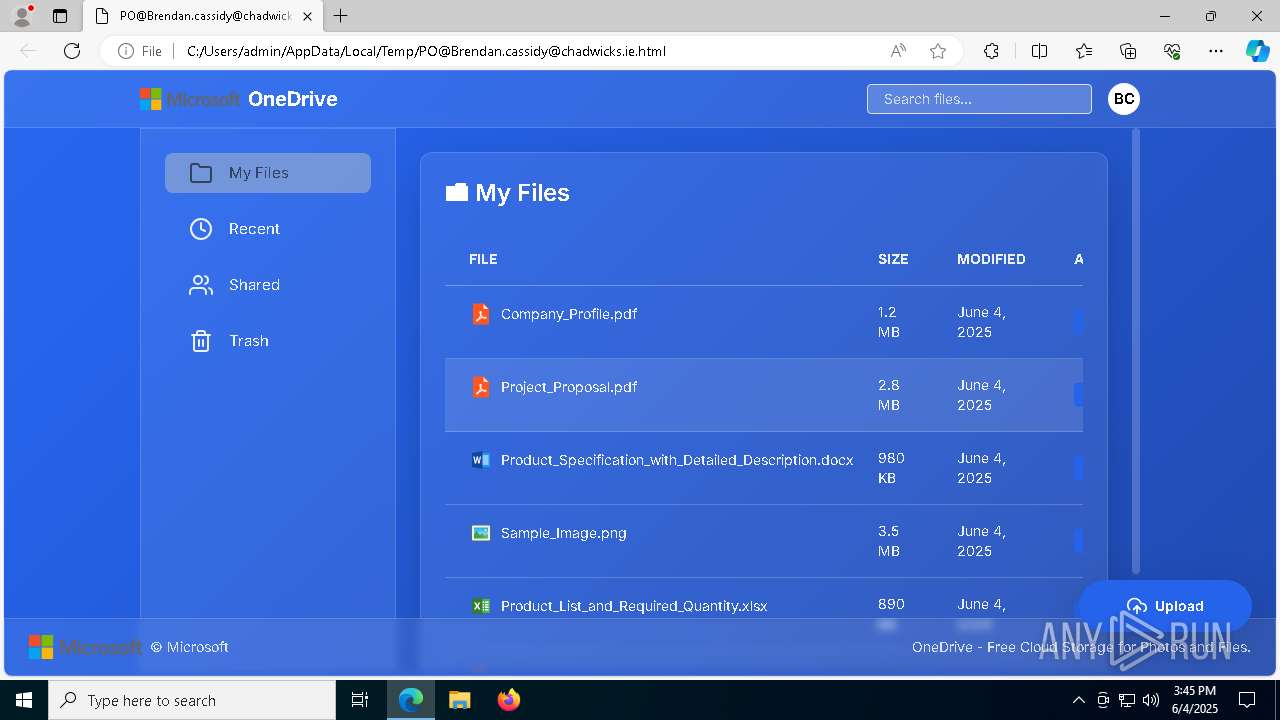Click the BC profile avatar
The height and width of the screenshot is (720, 1280).
coord(1124,99)
